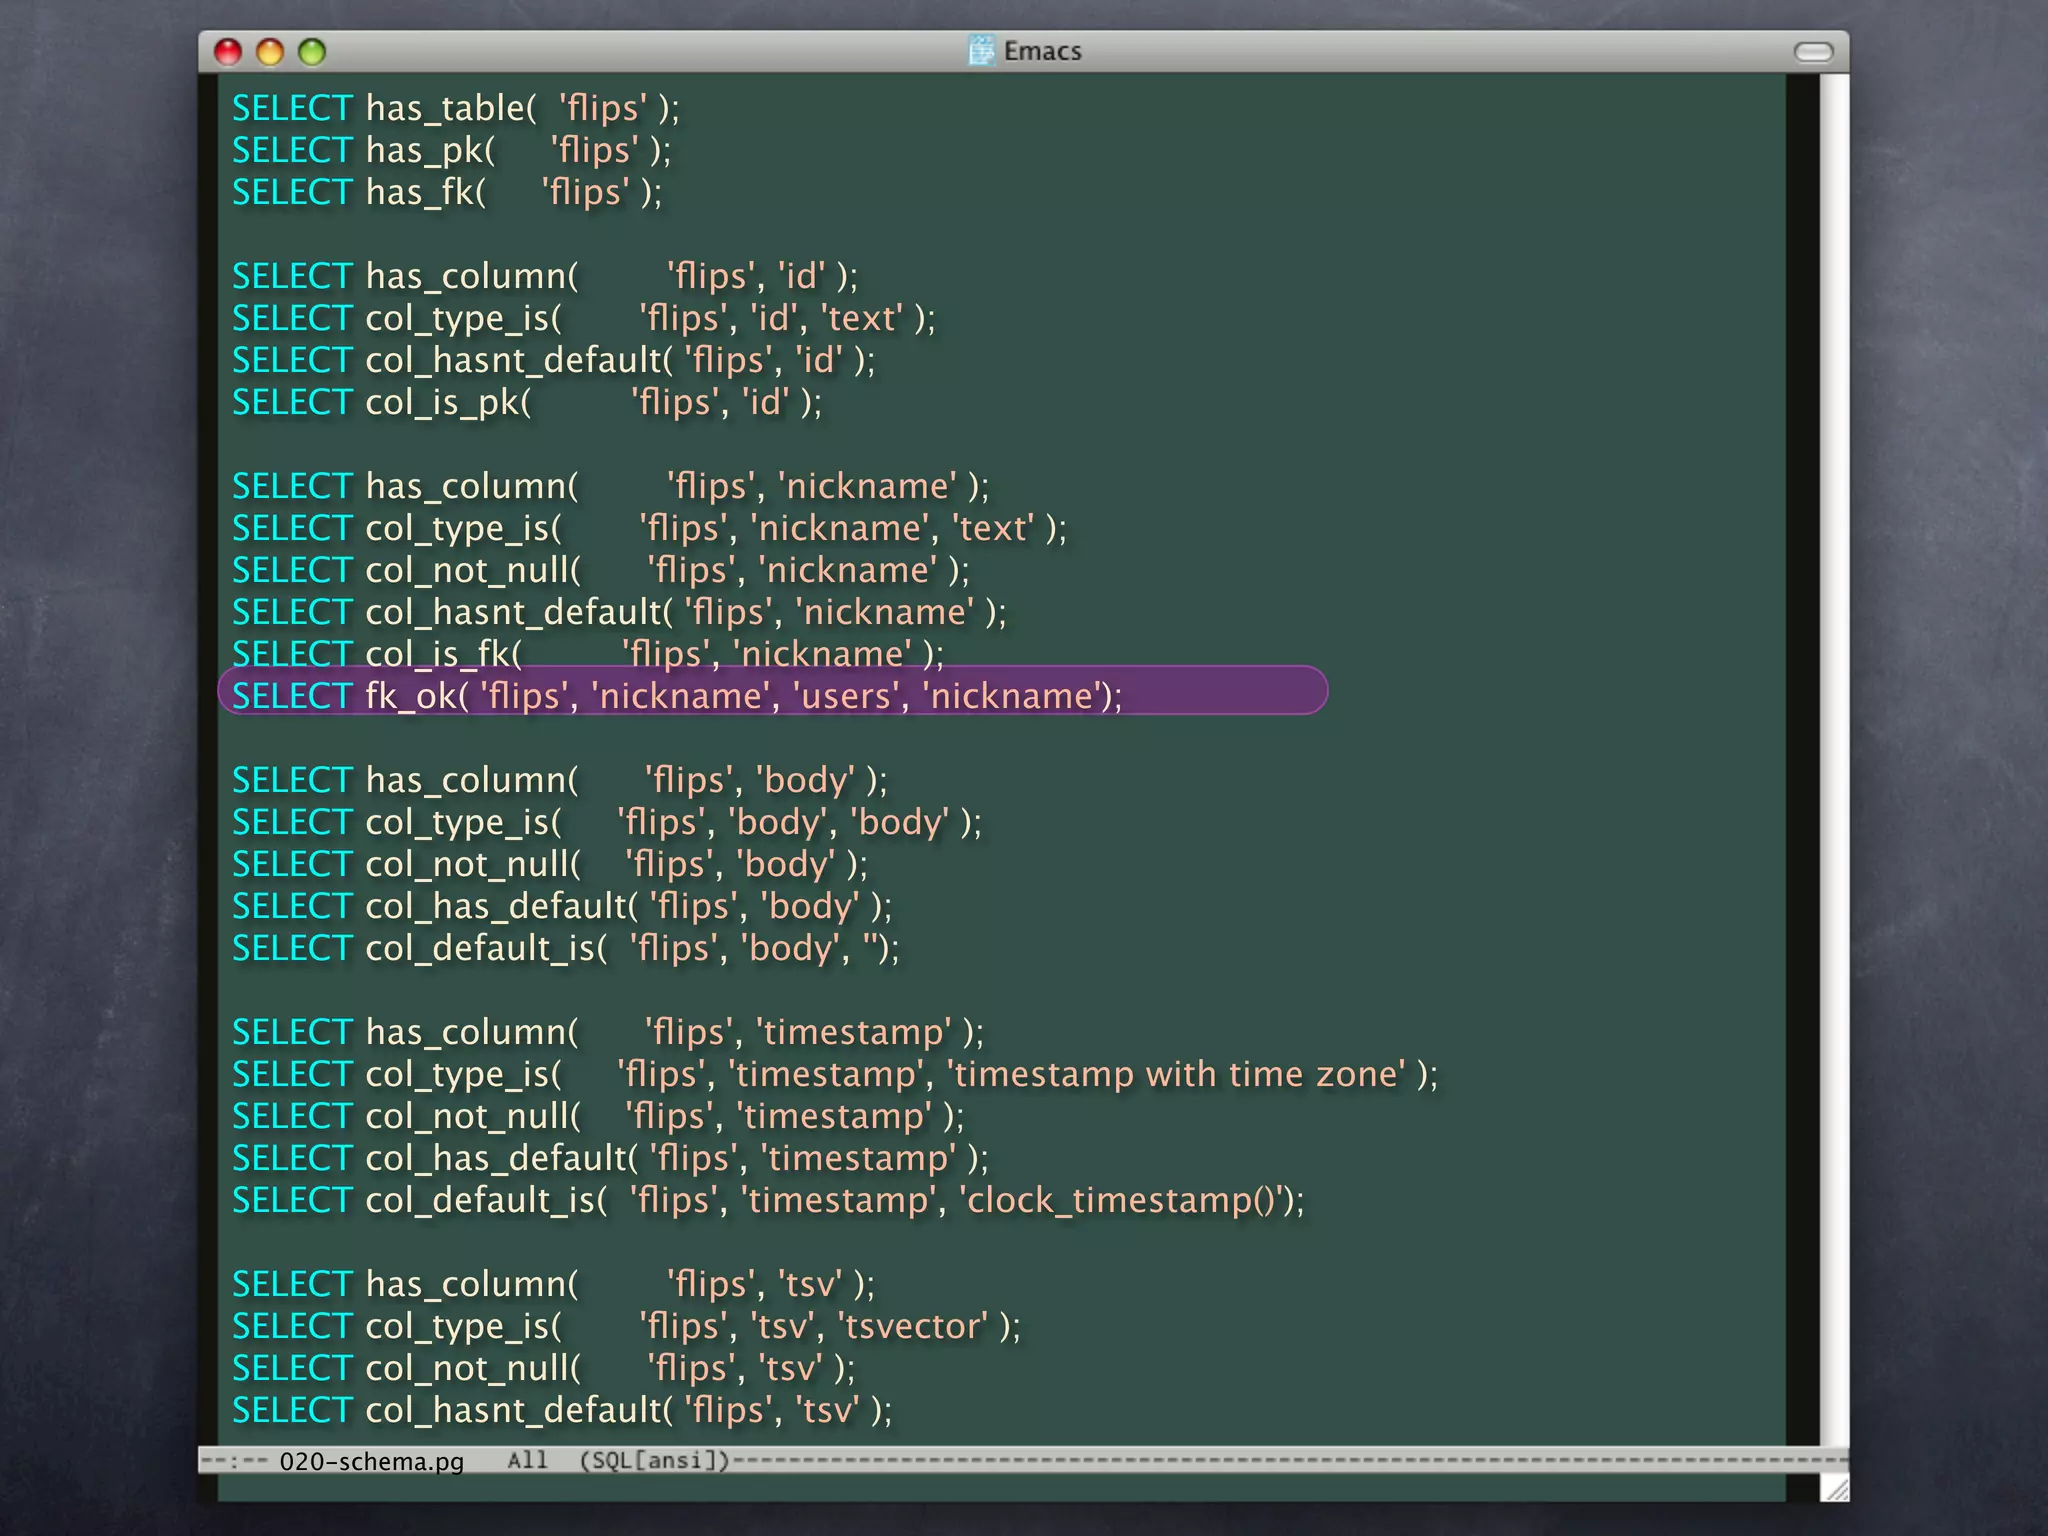
Task: Click col_type_is 'tsv', 'tsvector' line
Action: coord(627,1326)
